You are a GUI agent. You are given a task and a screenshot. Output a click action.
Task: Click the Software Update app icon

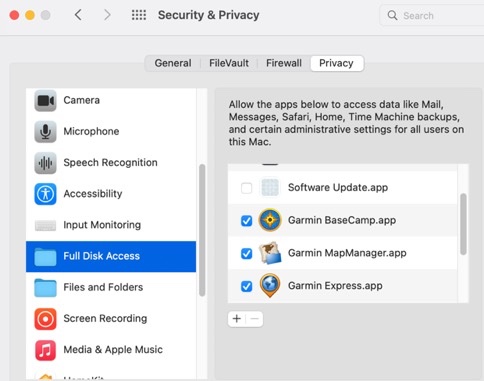coord(270,187)
